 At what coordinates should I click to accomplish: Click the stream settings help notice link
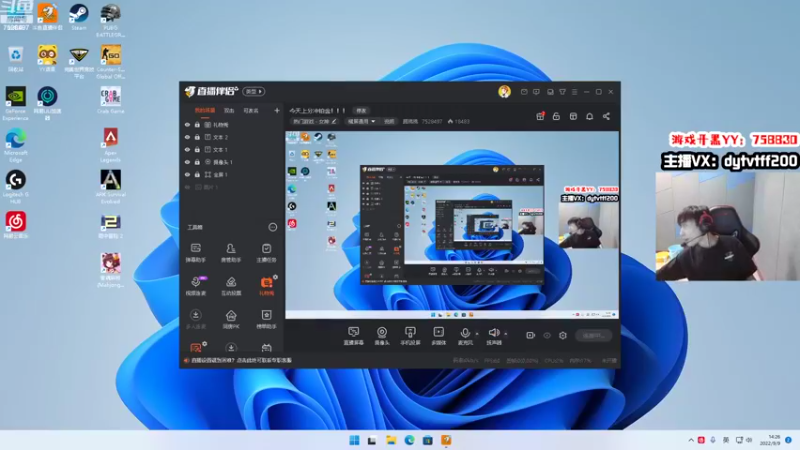coord(242,360)
